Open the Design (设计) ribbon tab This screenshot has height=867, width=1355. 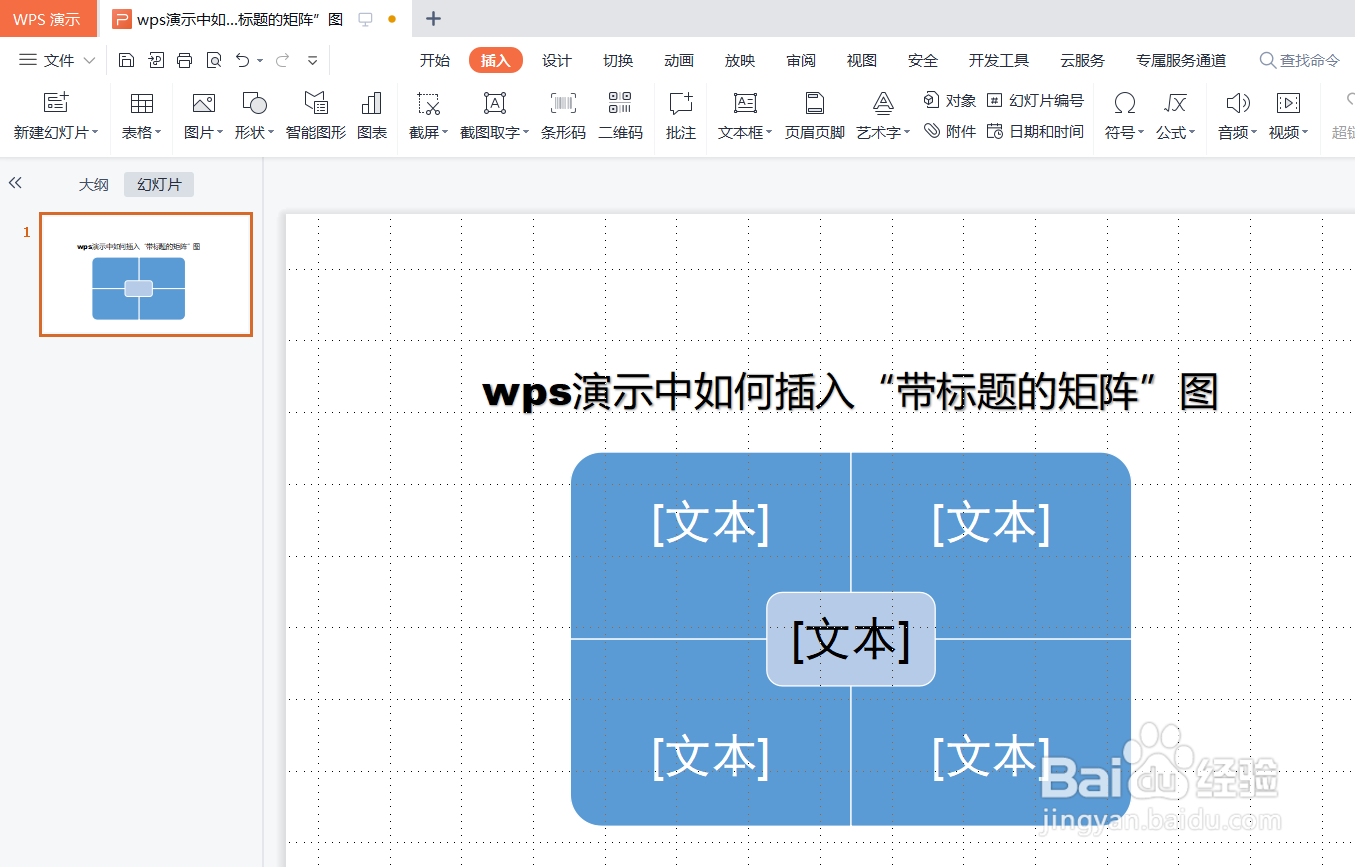[x=557, y=60]
